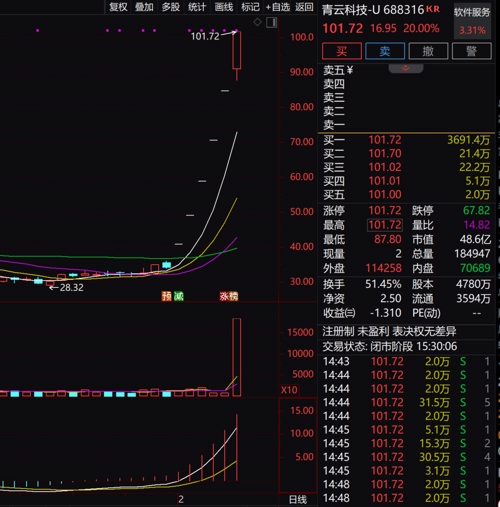Click the 20.00% change percentage
The height and width of the screenshot is (507, 500).
[x=421, y=29]
